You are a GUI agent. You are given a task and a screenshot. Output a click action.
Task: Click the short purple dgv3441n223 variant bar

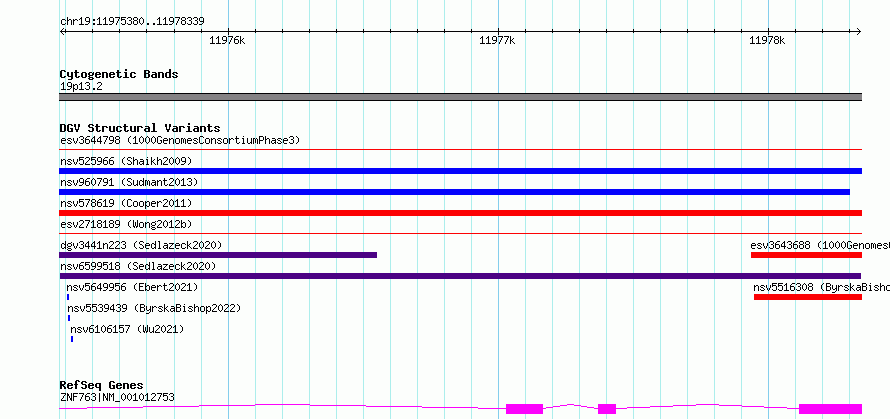point(218,255)
